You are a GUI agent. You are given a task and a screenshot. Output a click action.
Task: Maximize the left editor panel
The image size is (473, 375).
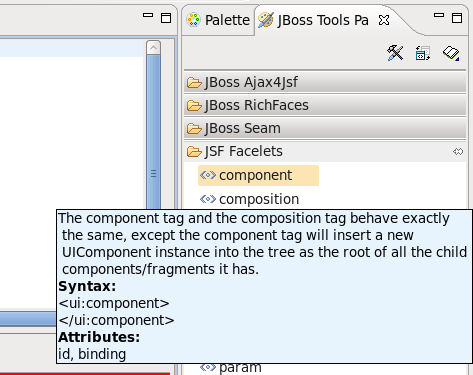coord(166,18)
